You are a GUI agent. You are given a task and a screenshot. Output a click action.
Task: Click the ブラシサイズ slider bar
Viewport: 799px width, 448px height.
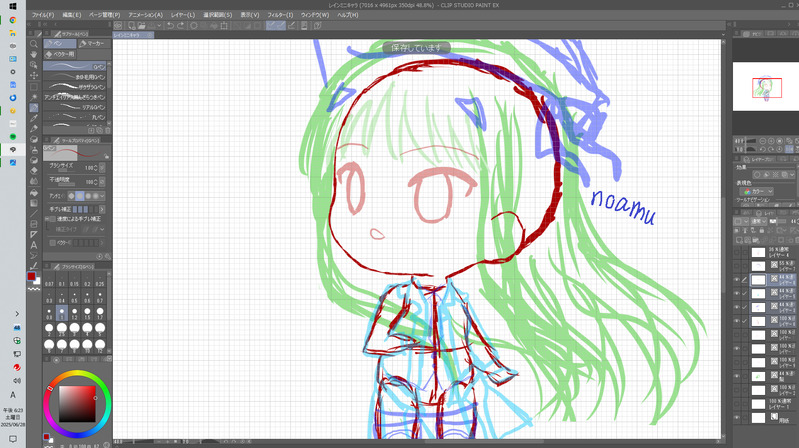[65, 170]
